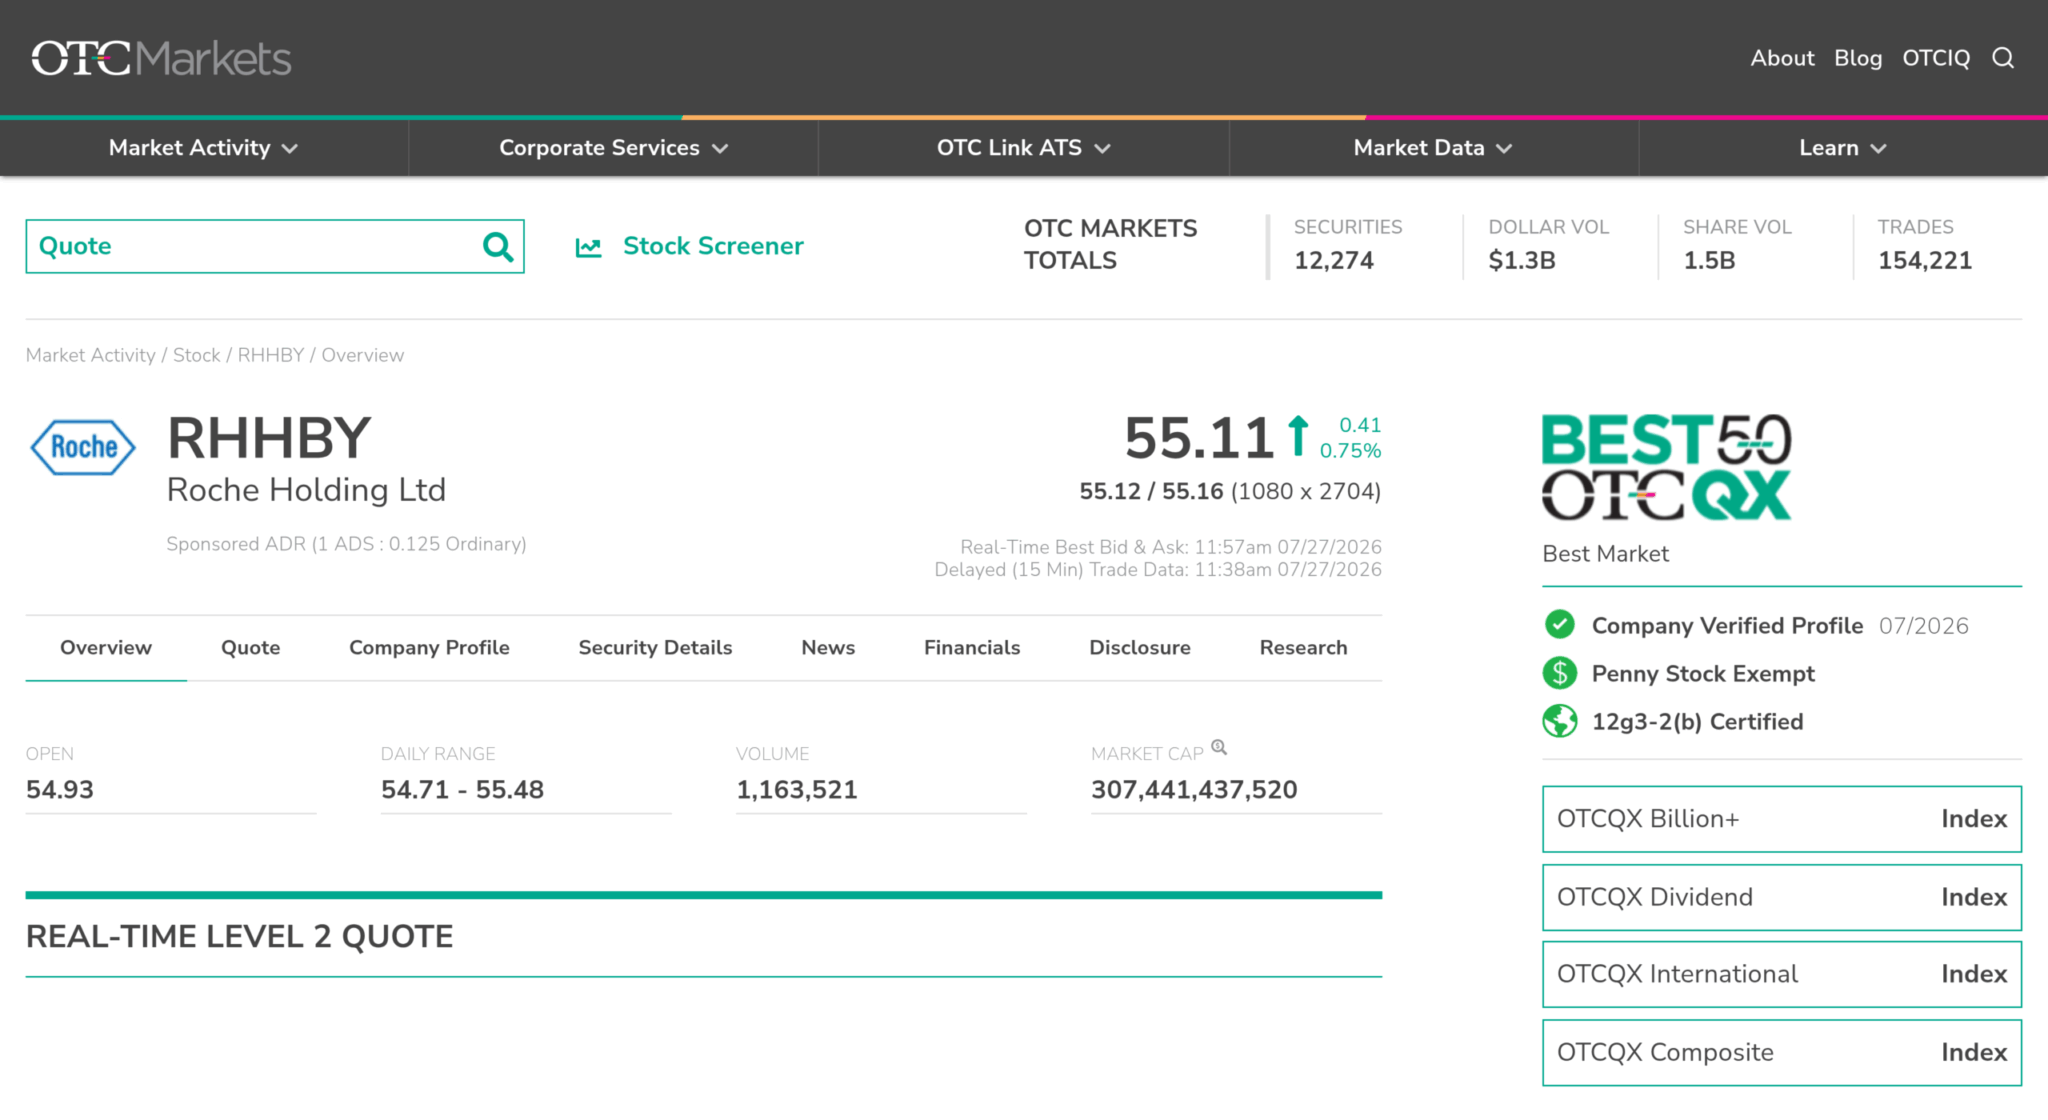Click the market cap value 307,441,437,520
2048x1120 pixels.
tap(1194, 790)
